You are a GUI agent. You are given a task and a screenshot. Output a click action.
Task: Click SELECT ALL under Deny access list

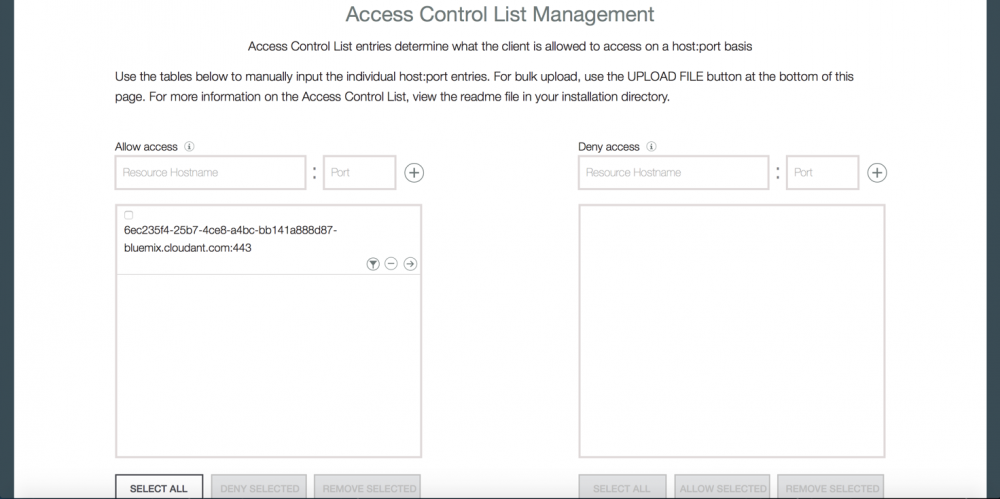click(x=622, y=488)
